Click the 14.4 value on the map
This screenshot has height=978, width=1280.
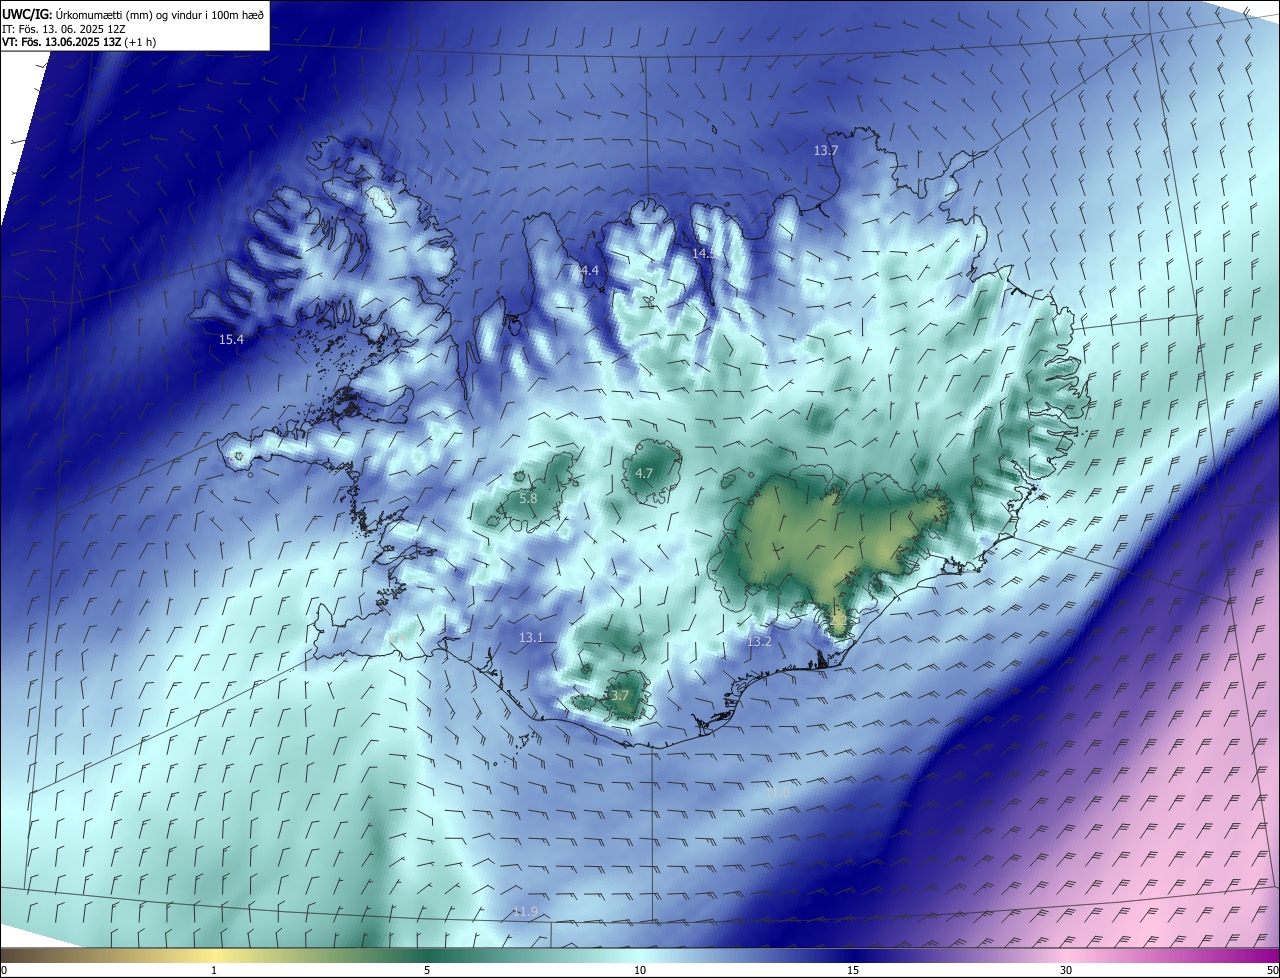586,270
